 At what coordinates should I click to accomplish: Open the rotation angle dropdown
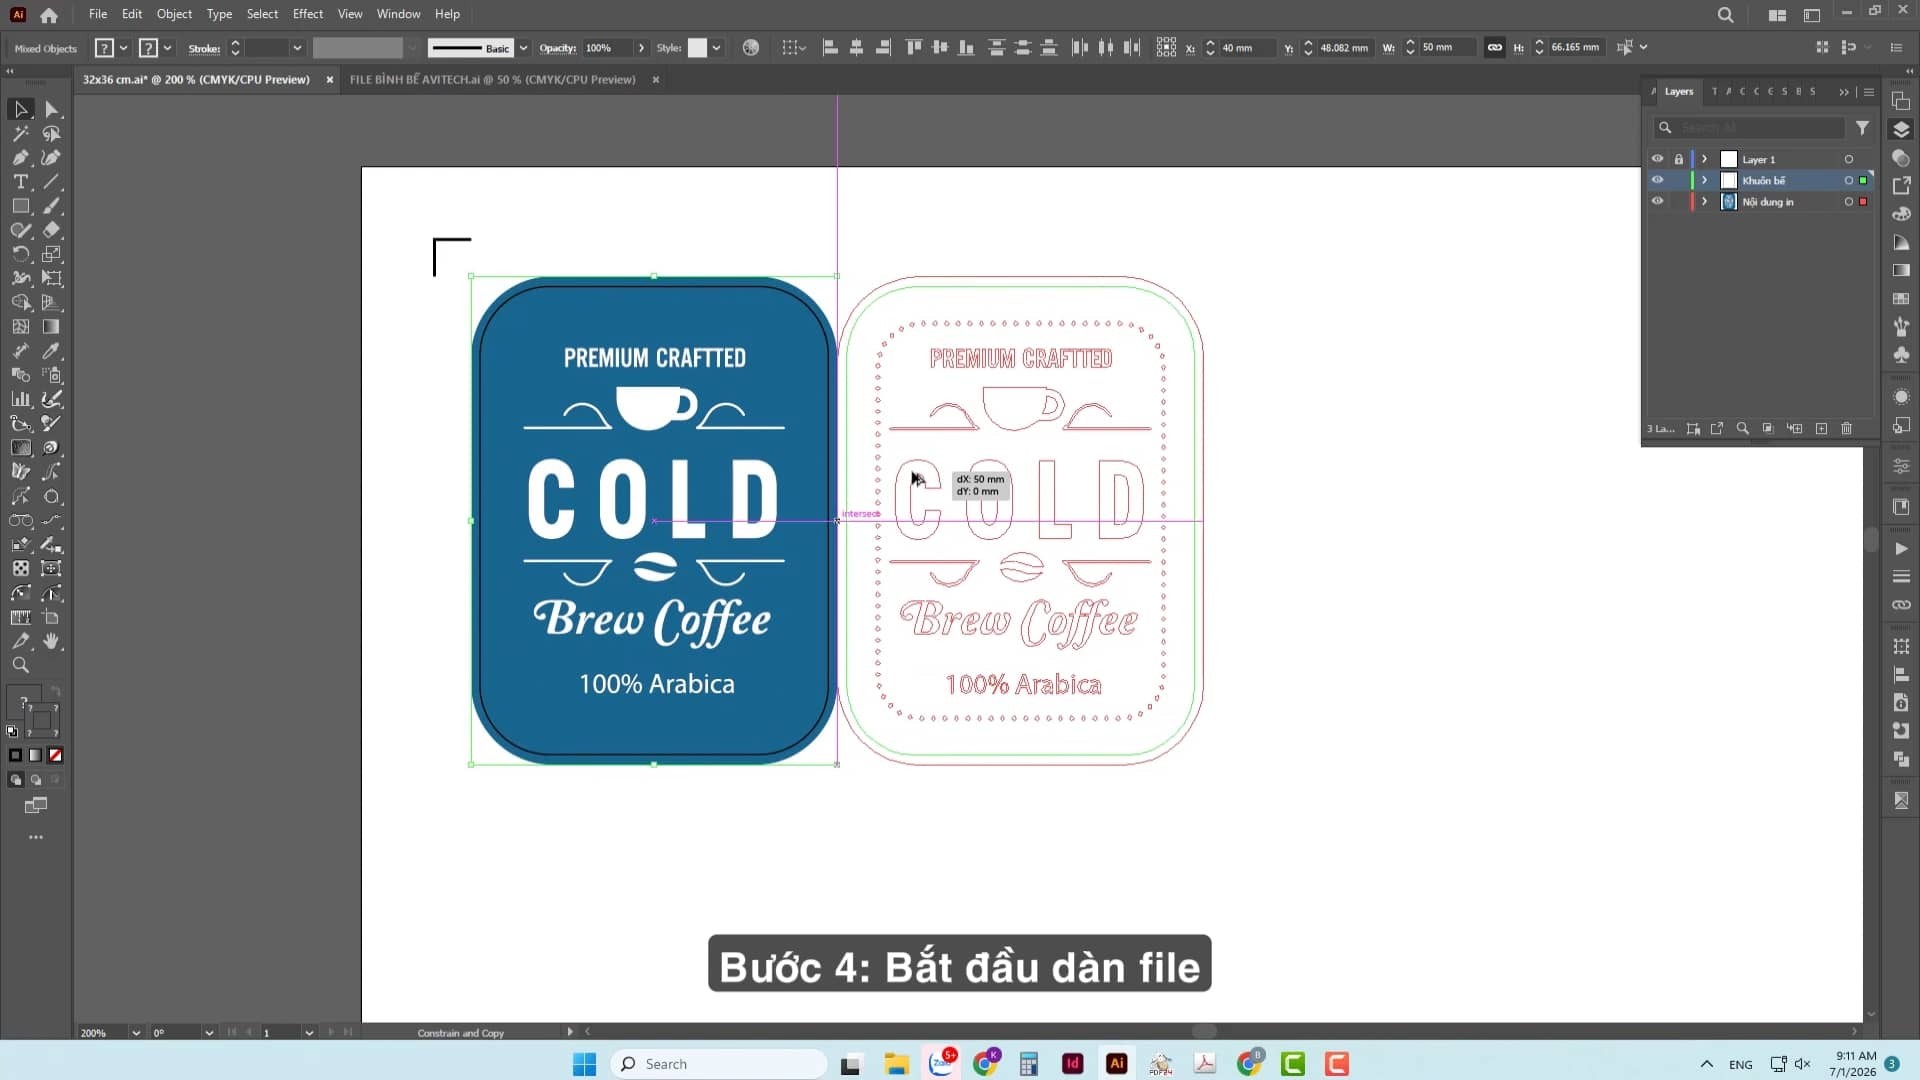[x=209, y=1033]
